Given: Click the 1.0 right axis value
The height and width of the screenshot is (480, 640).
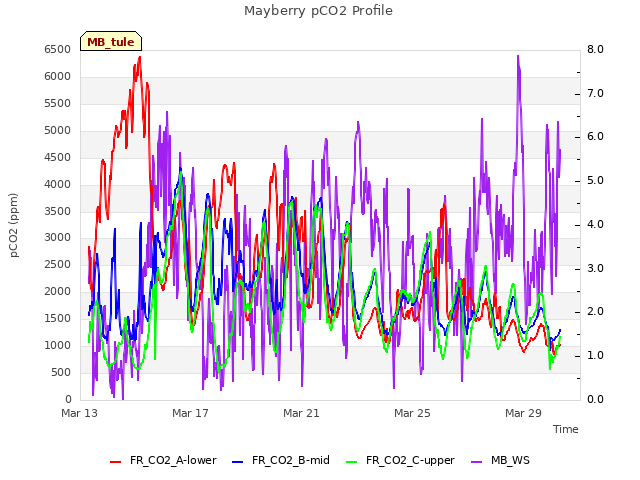Looking at the screenshot, I should click(x=595, y=356).
